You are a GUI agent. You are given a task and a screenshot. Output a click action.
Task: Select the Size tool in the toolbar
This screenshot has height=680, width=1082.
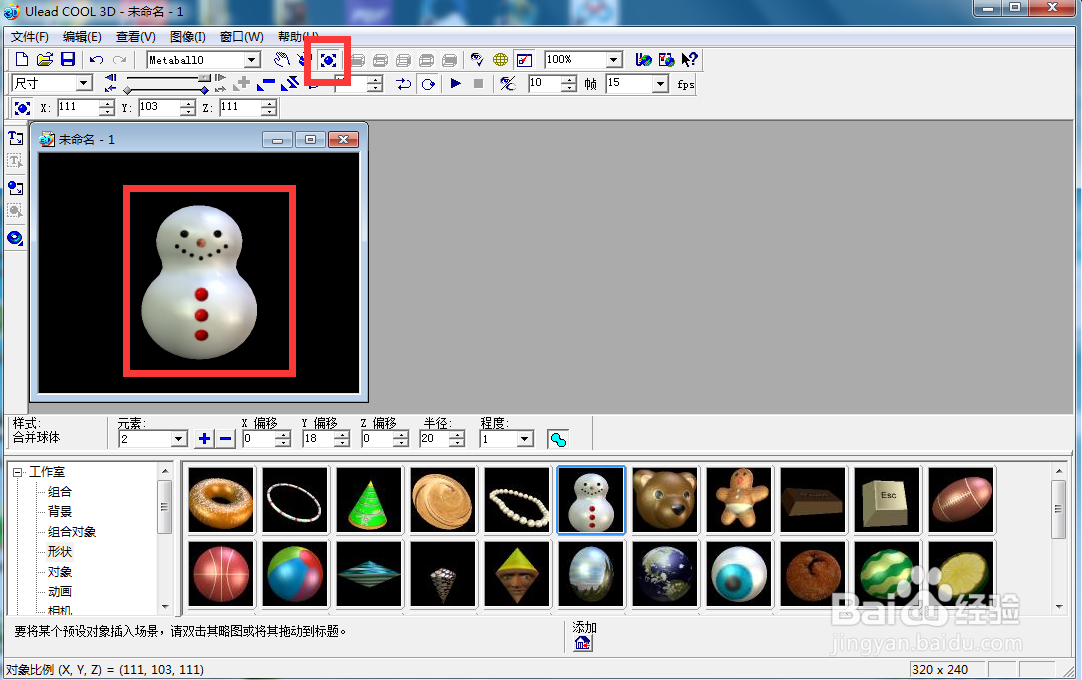(x=328, y=60)
